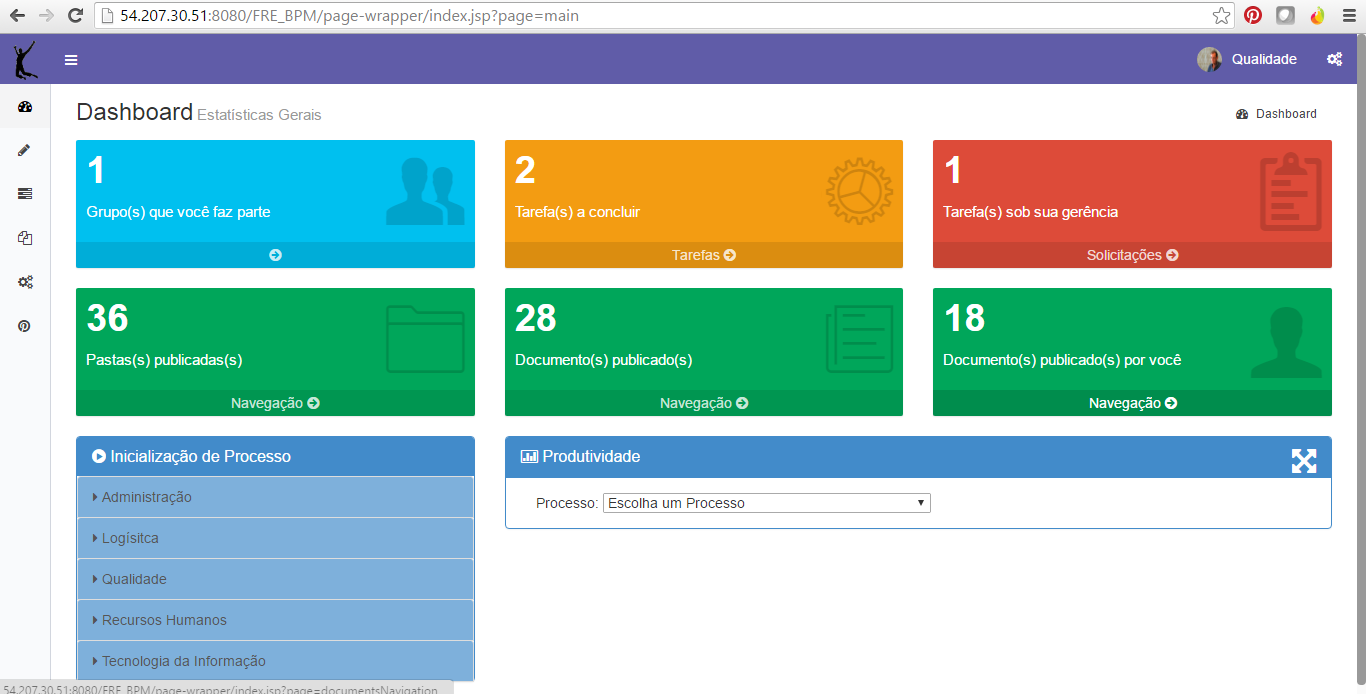The image size is (1366, 694).
Task: Expand the Qualidade process group
Action: click(x=275, y=579)
